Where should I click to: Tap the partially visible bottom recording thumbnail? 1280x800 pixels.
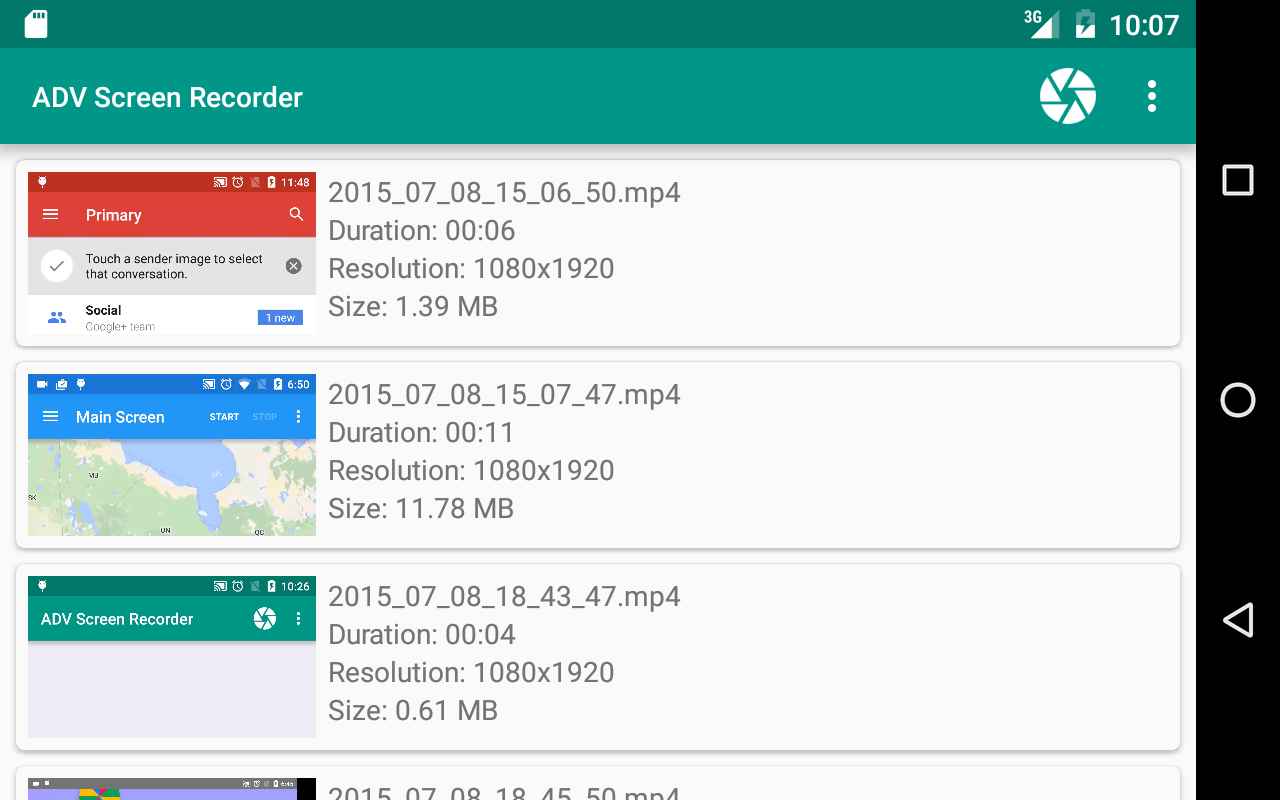pyautogui.click(x=171, y=790)
